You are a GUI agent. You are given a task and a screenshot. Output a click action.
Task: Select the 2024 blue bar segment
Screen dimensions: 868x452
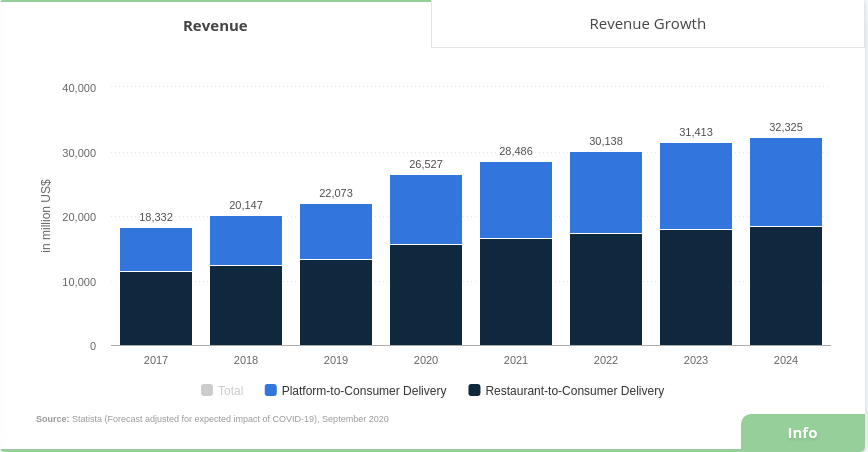pyautogui.click(x=786, y=182)
